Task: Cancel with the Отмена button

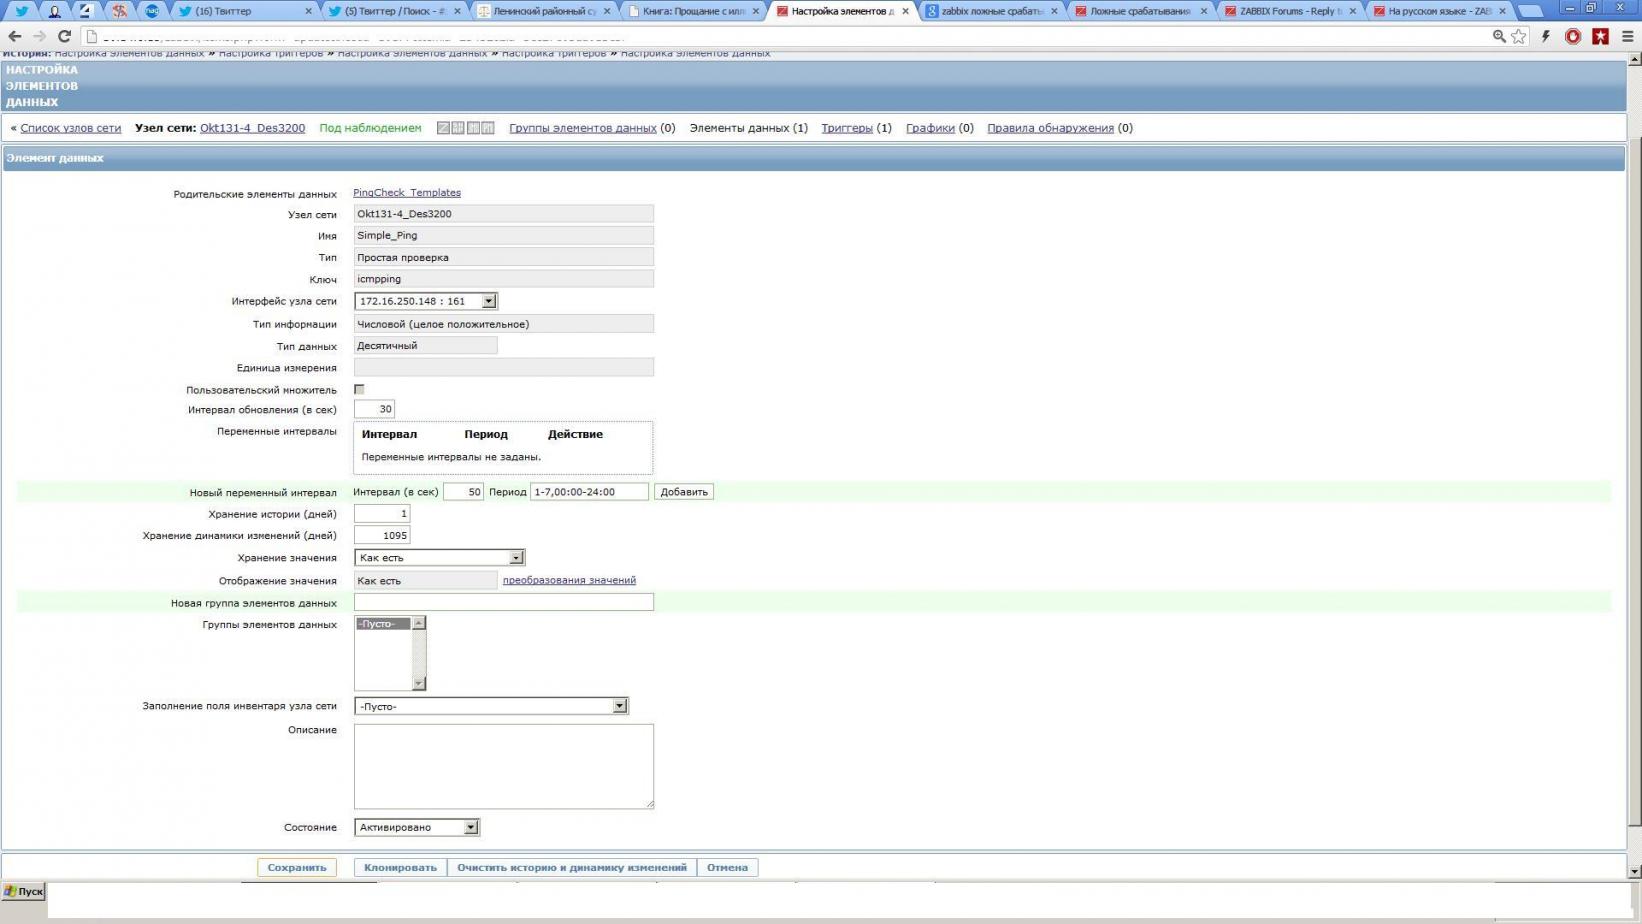Action: click(x=727, y=868)
